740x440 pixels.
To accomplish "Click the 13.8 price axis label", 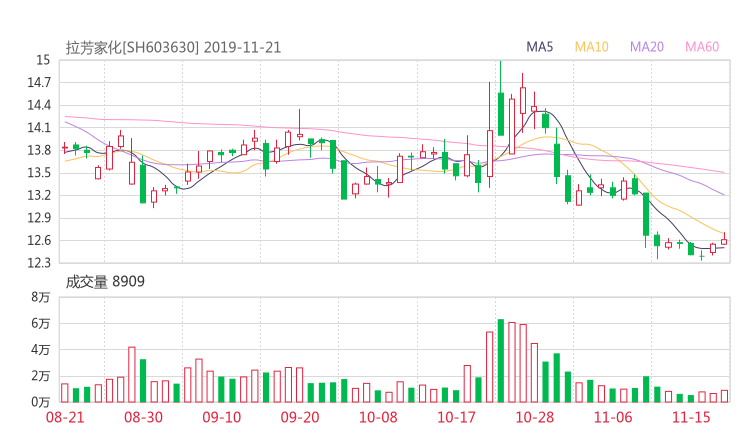I will coord(39,150).
